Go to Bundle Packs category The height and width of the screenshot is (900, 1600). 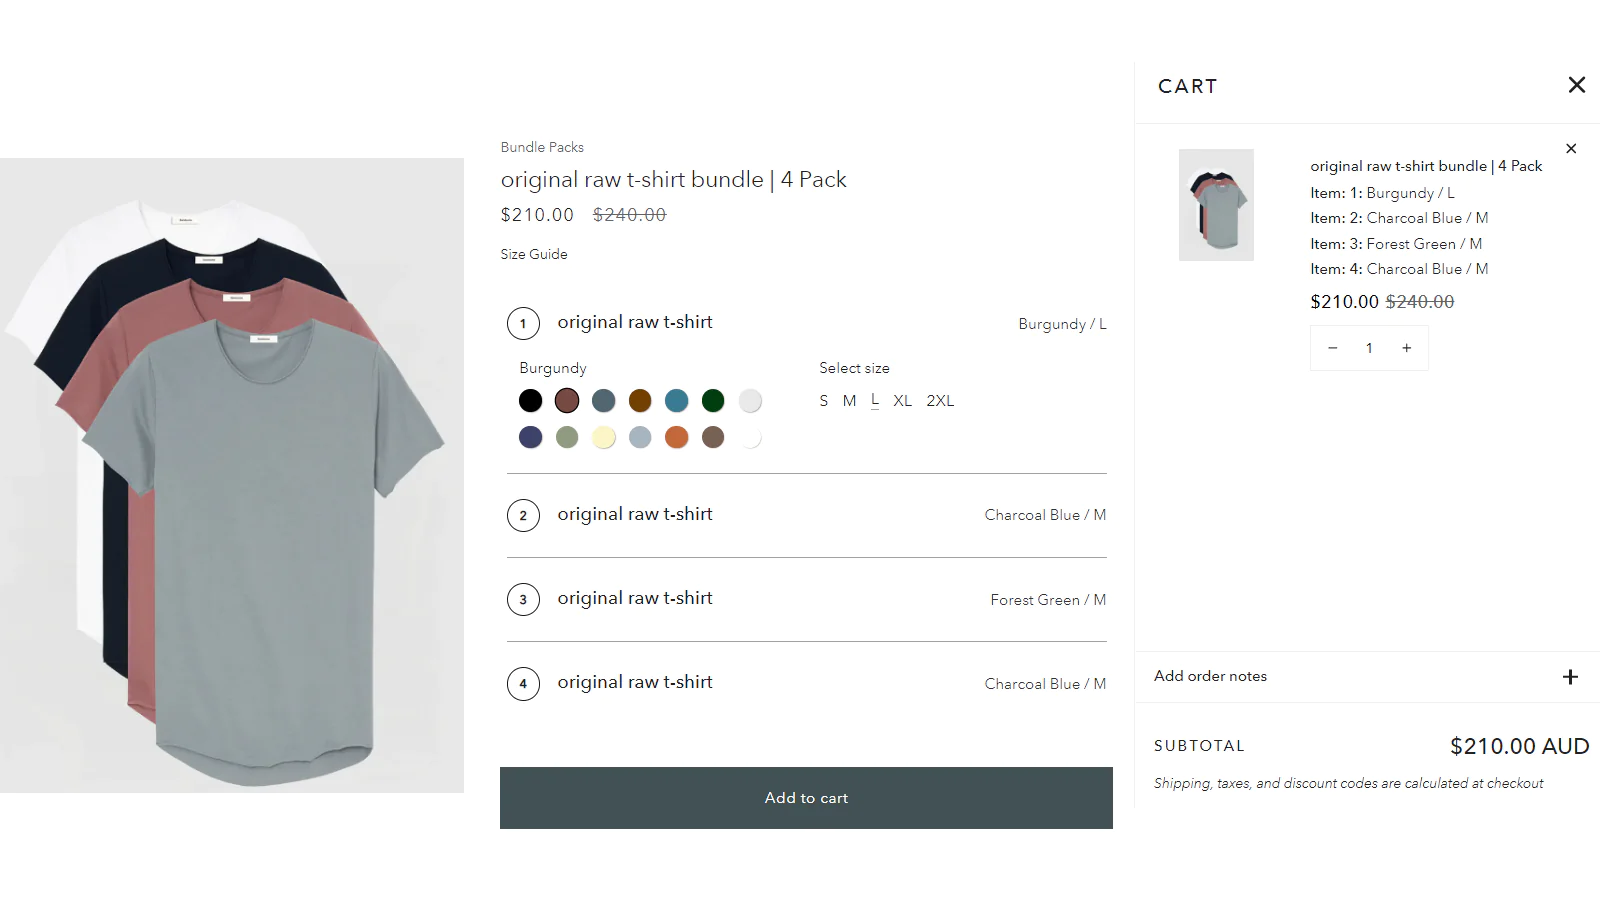pyautogui.click(x=542, y=147)
